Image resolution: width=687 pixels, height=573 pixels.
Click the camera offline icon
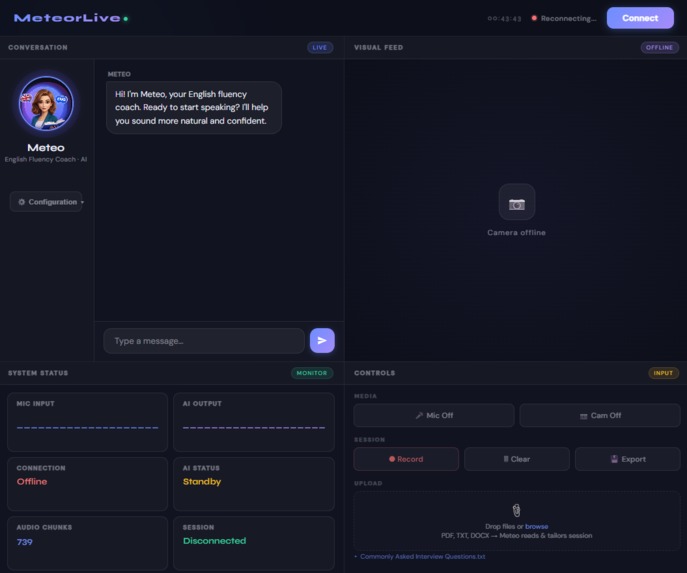(517, 204)
